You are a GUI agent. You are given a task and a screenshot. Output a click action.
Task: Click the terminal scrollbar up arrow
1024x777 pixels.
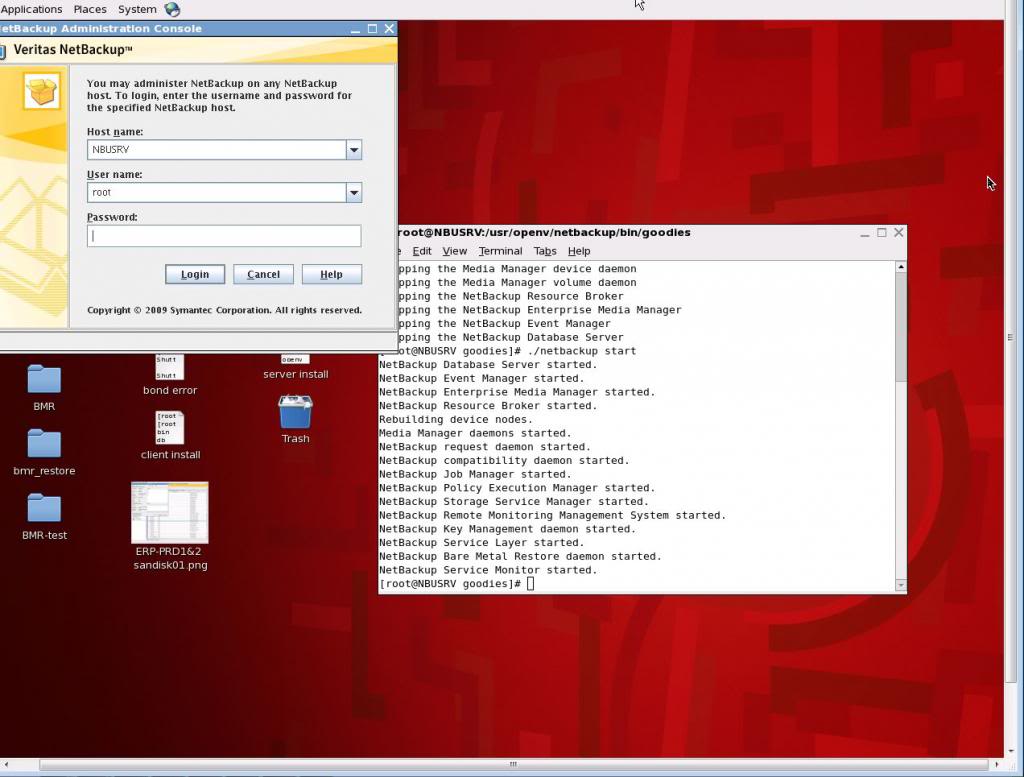(901, 267)
